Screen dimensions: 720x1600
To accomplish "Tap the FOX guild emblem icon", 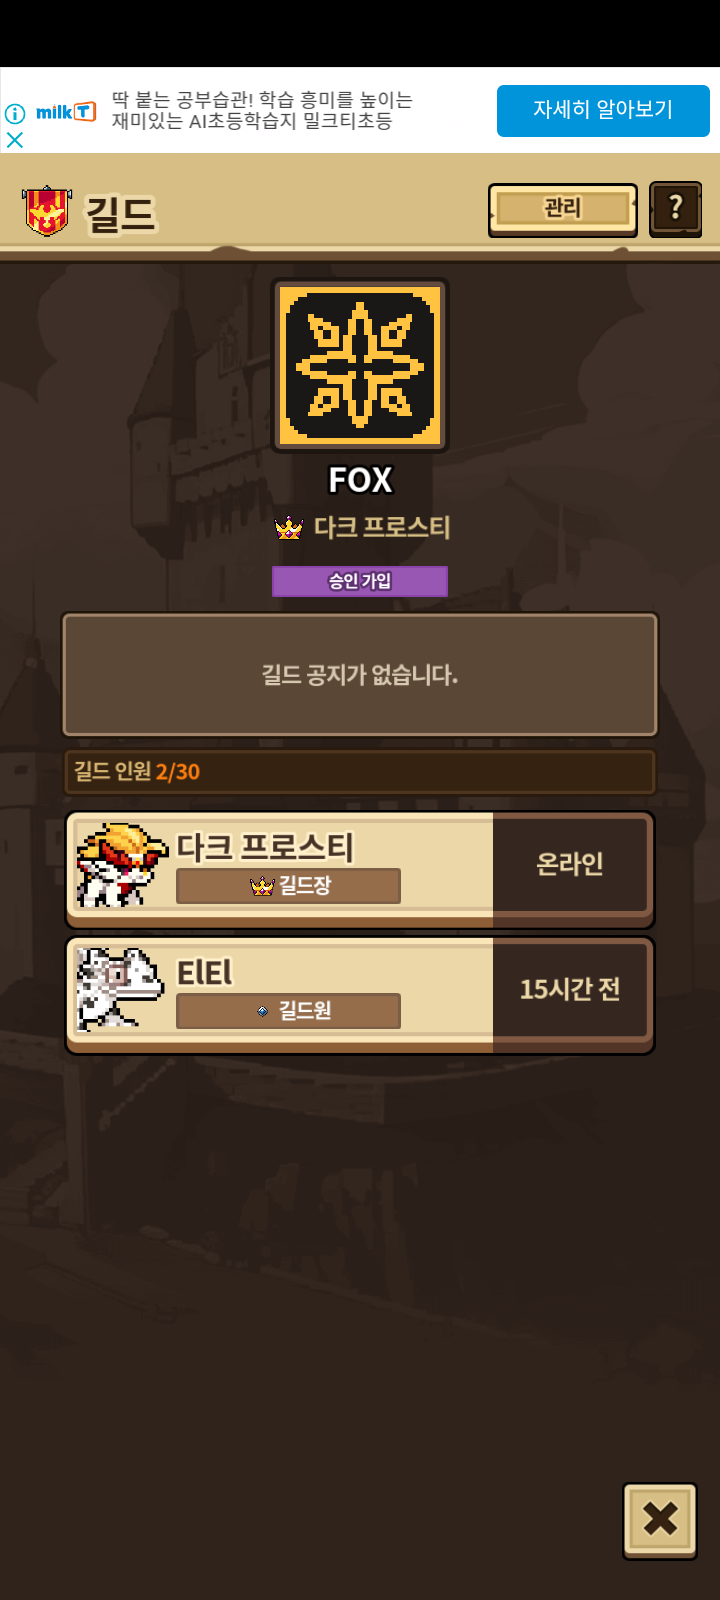I will click(360, 366).
